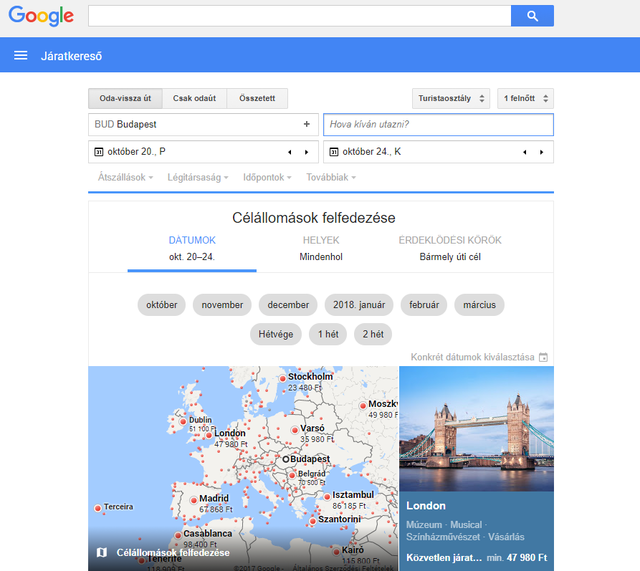Go to previous departure date arrow
This screenshot has width=640, height=571.
pyautogui.click(x=290, y=152)
